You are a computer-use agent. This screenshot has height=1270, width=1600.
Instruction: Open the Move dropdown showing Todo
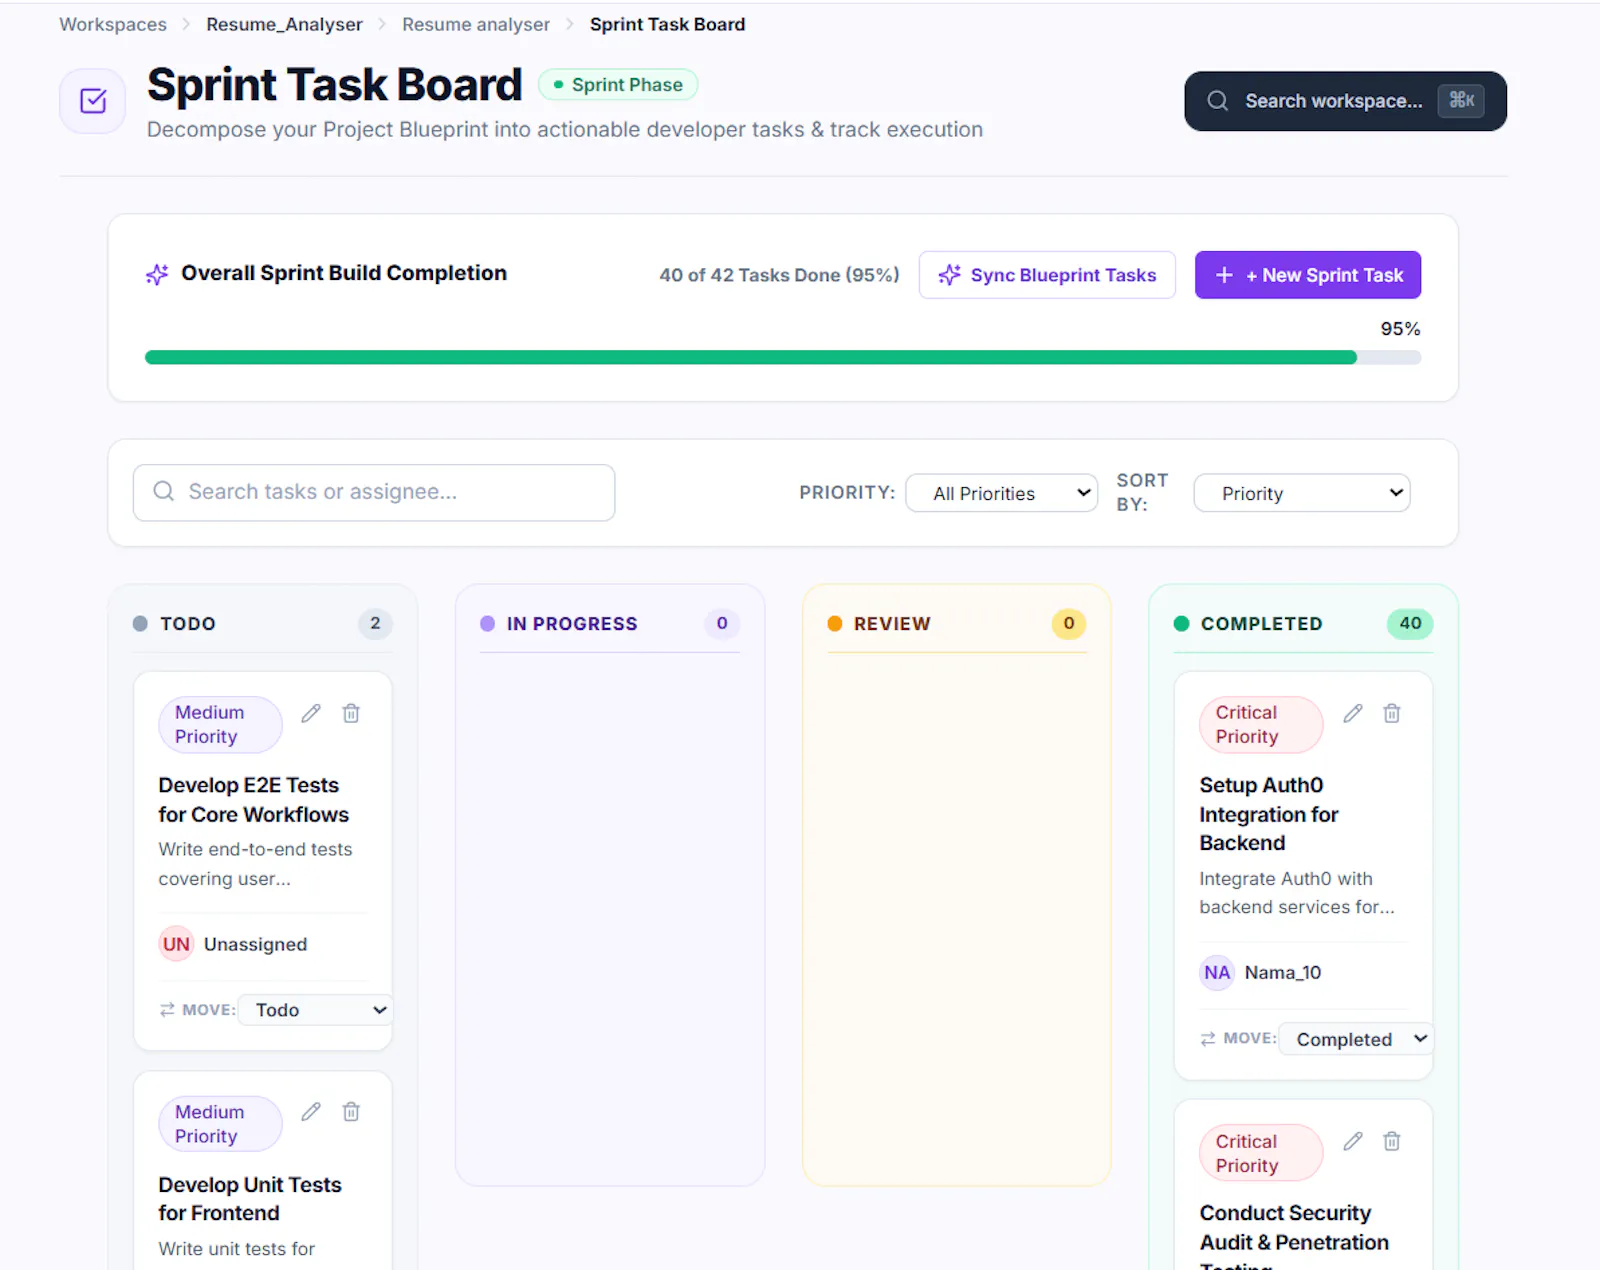pos(316,1010)
